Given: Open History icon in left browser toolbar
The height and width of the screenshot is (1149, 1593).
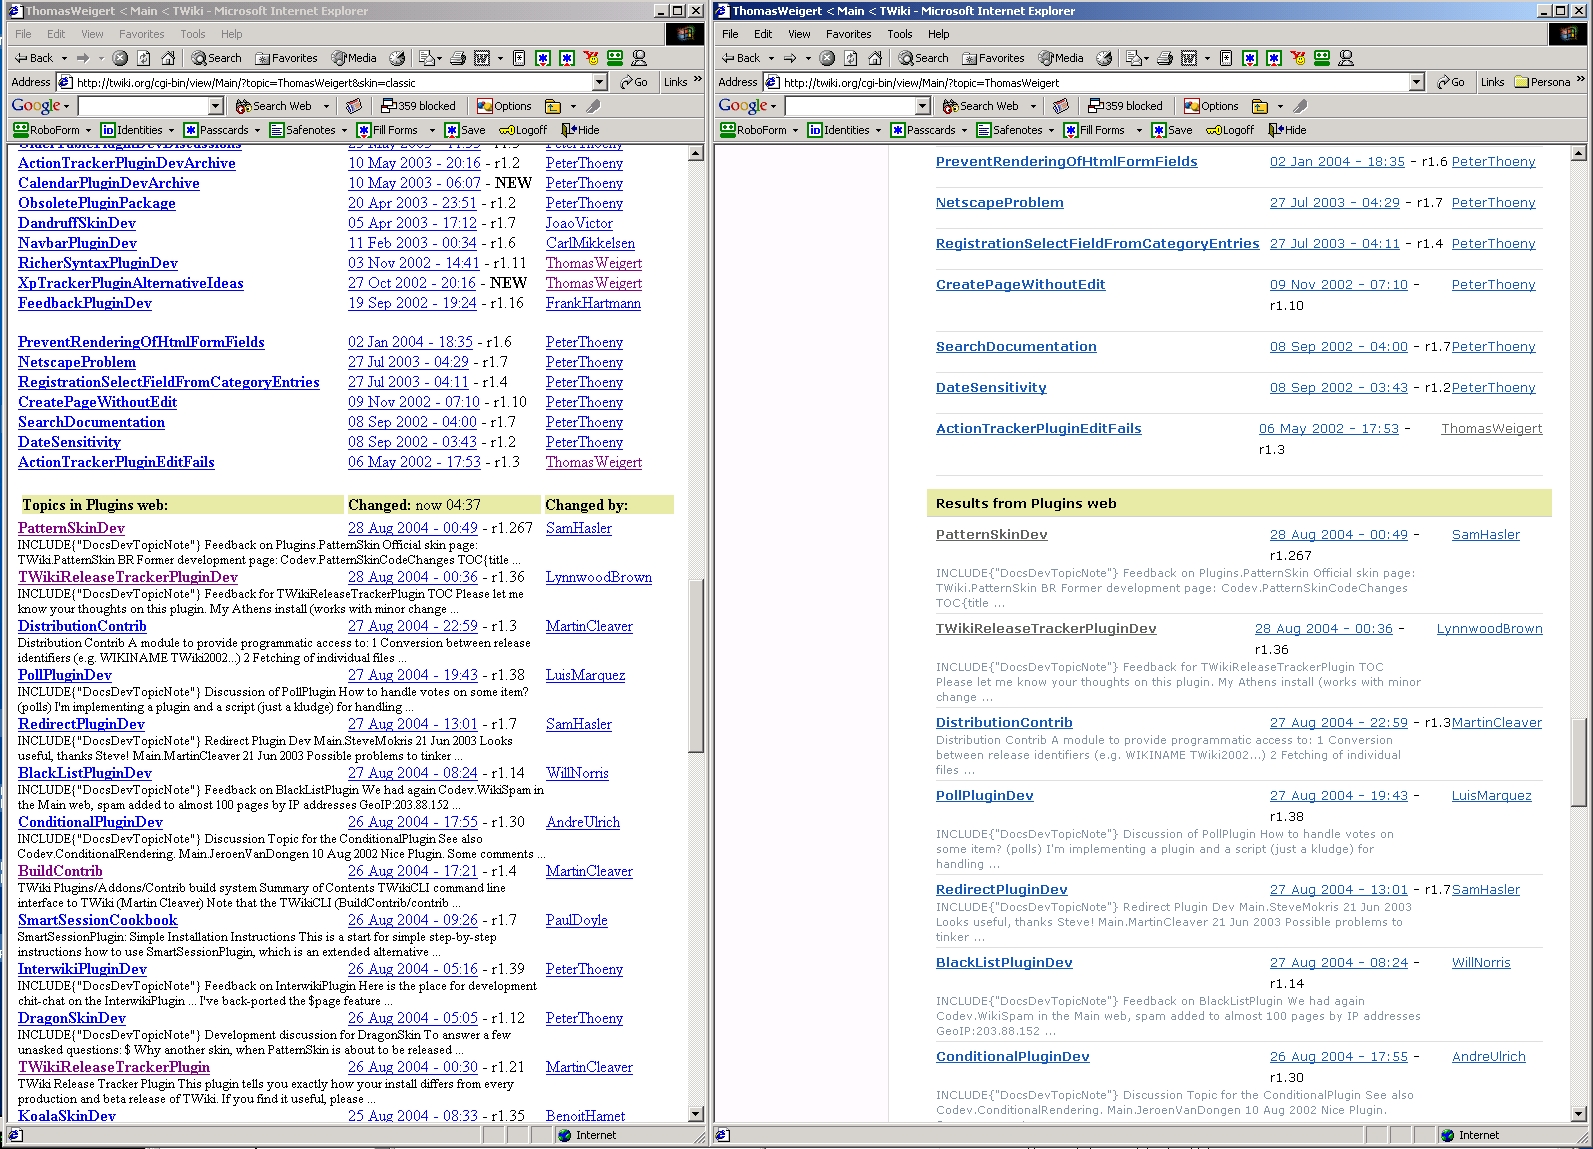Looking at the screenshot, I should click(397, 58).
